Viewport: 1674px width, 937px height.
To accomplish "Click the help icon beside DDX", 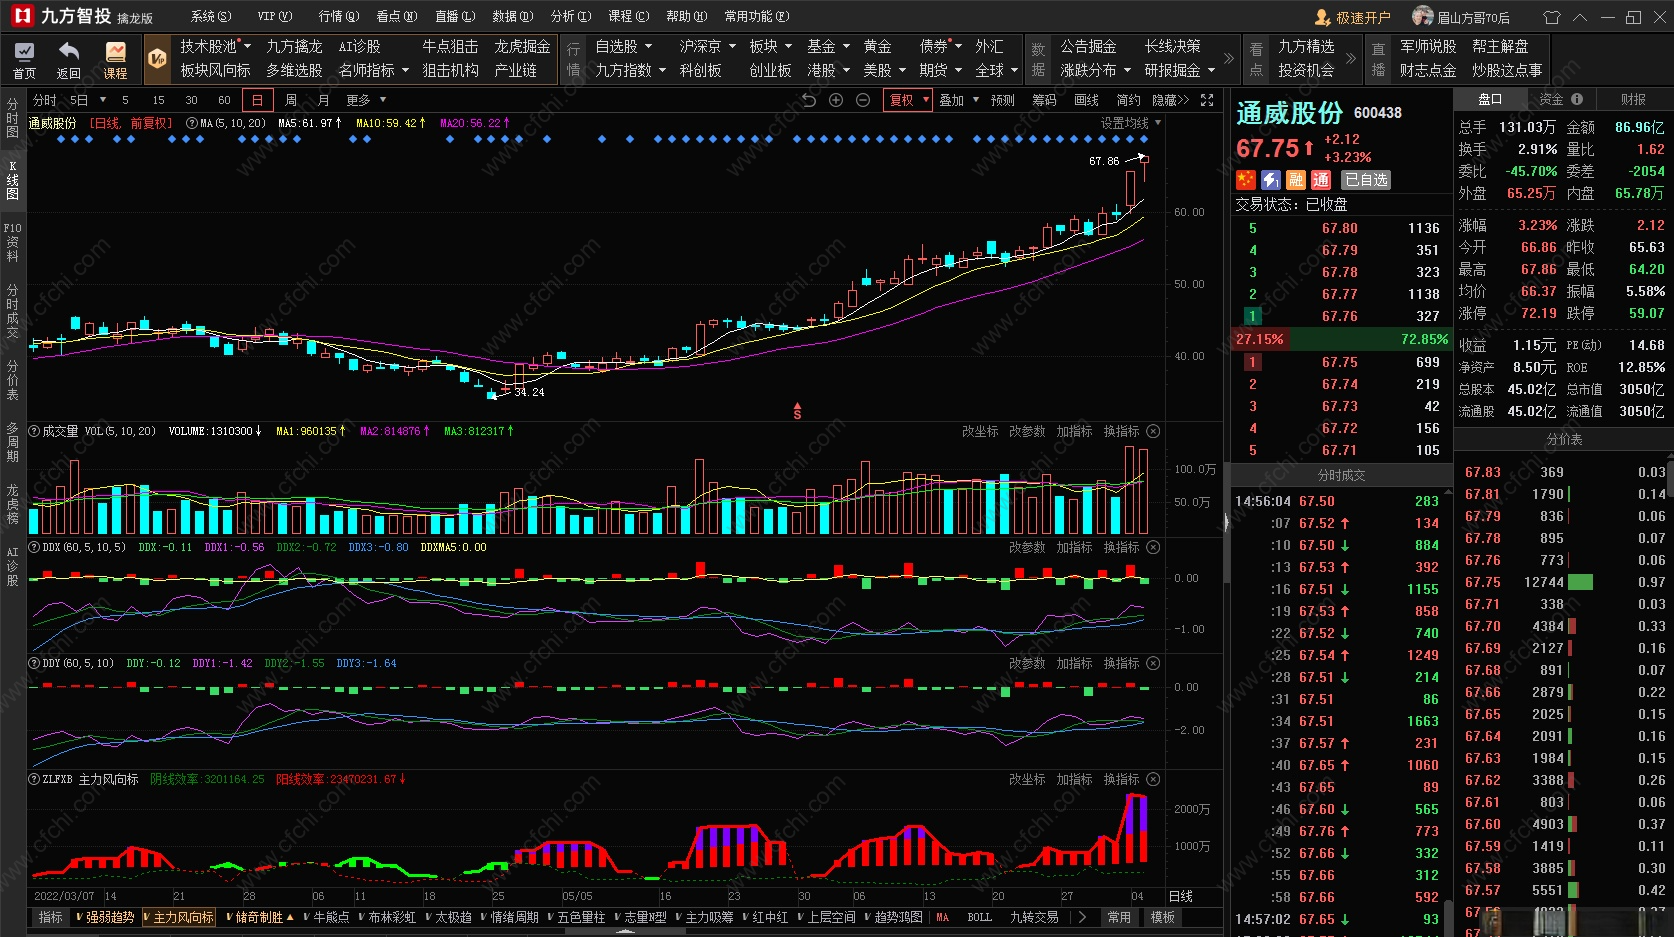I will pos(34,547).
